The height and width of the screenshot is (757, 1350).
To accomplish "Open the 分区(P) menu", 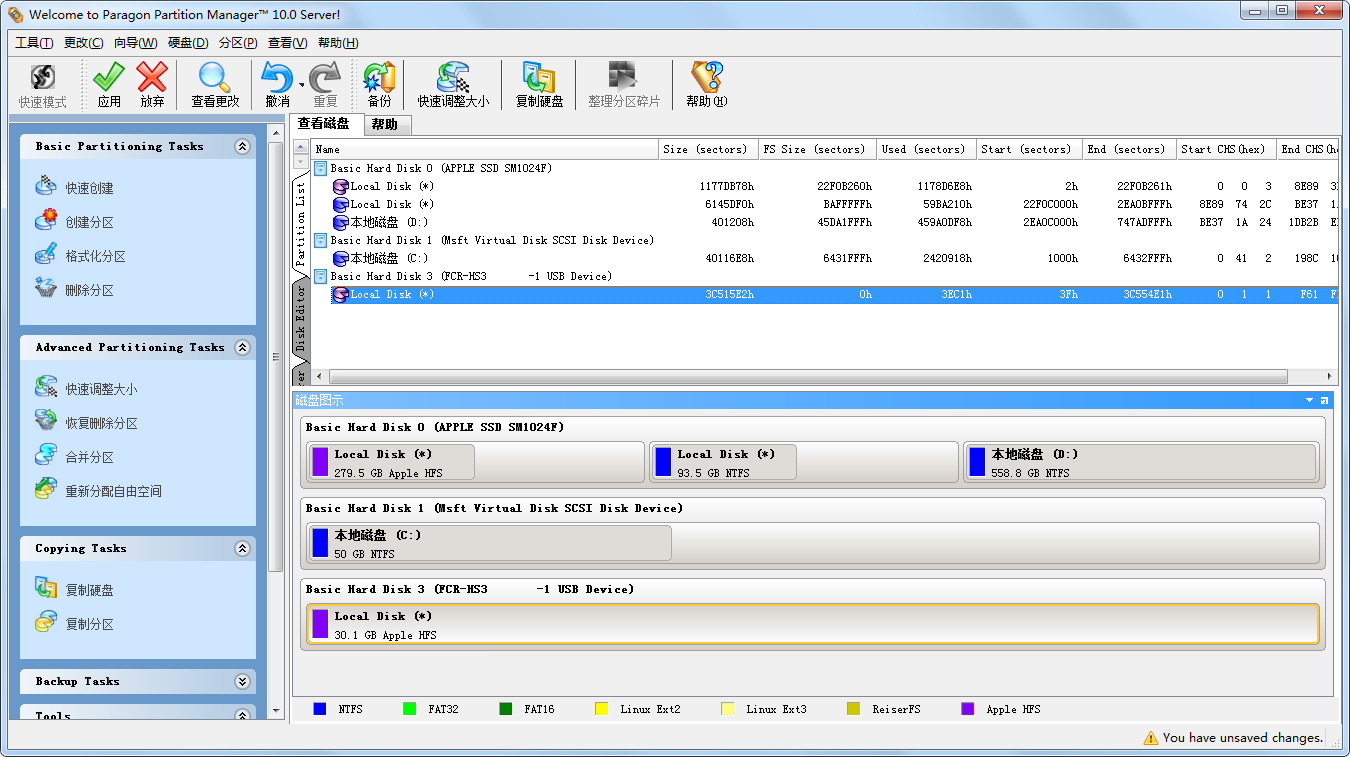I will 238,43.
